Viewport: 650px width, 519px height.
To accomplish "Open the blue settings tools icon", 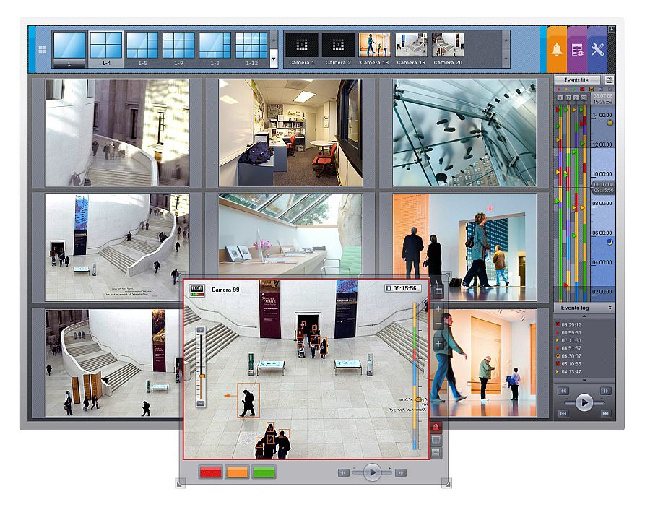I will click(x=598, y=49).
